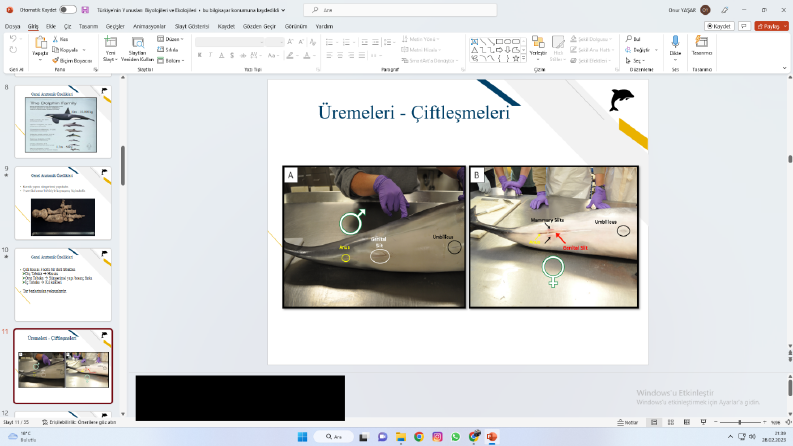The image size is (793, 446).
Task: Select slide 10 thumbnail
Action: click(x=63, y=284)
